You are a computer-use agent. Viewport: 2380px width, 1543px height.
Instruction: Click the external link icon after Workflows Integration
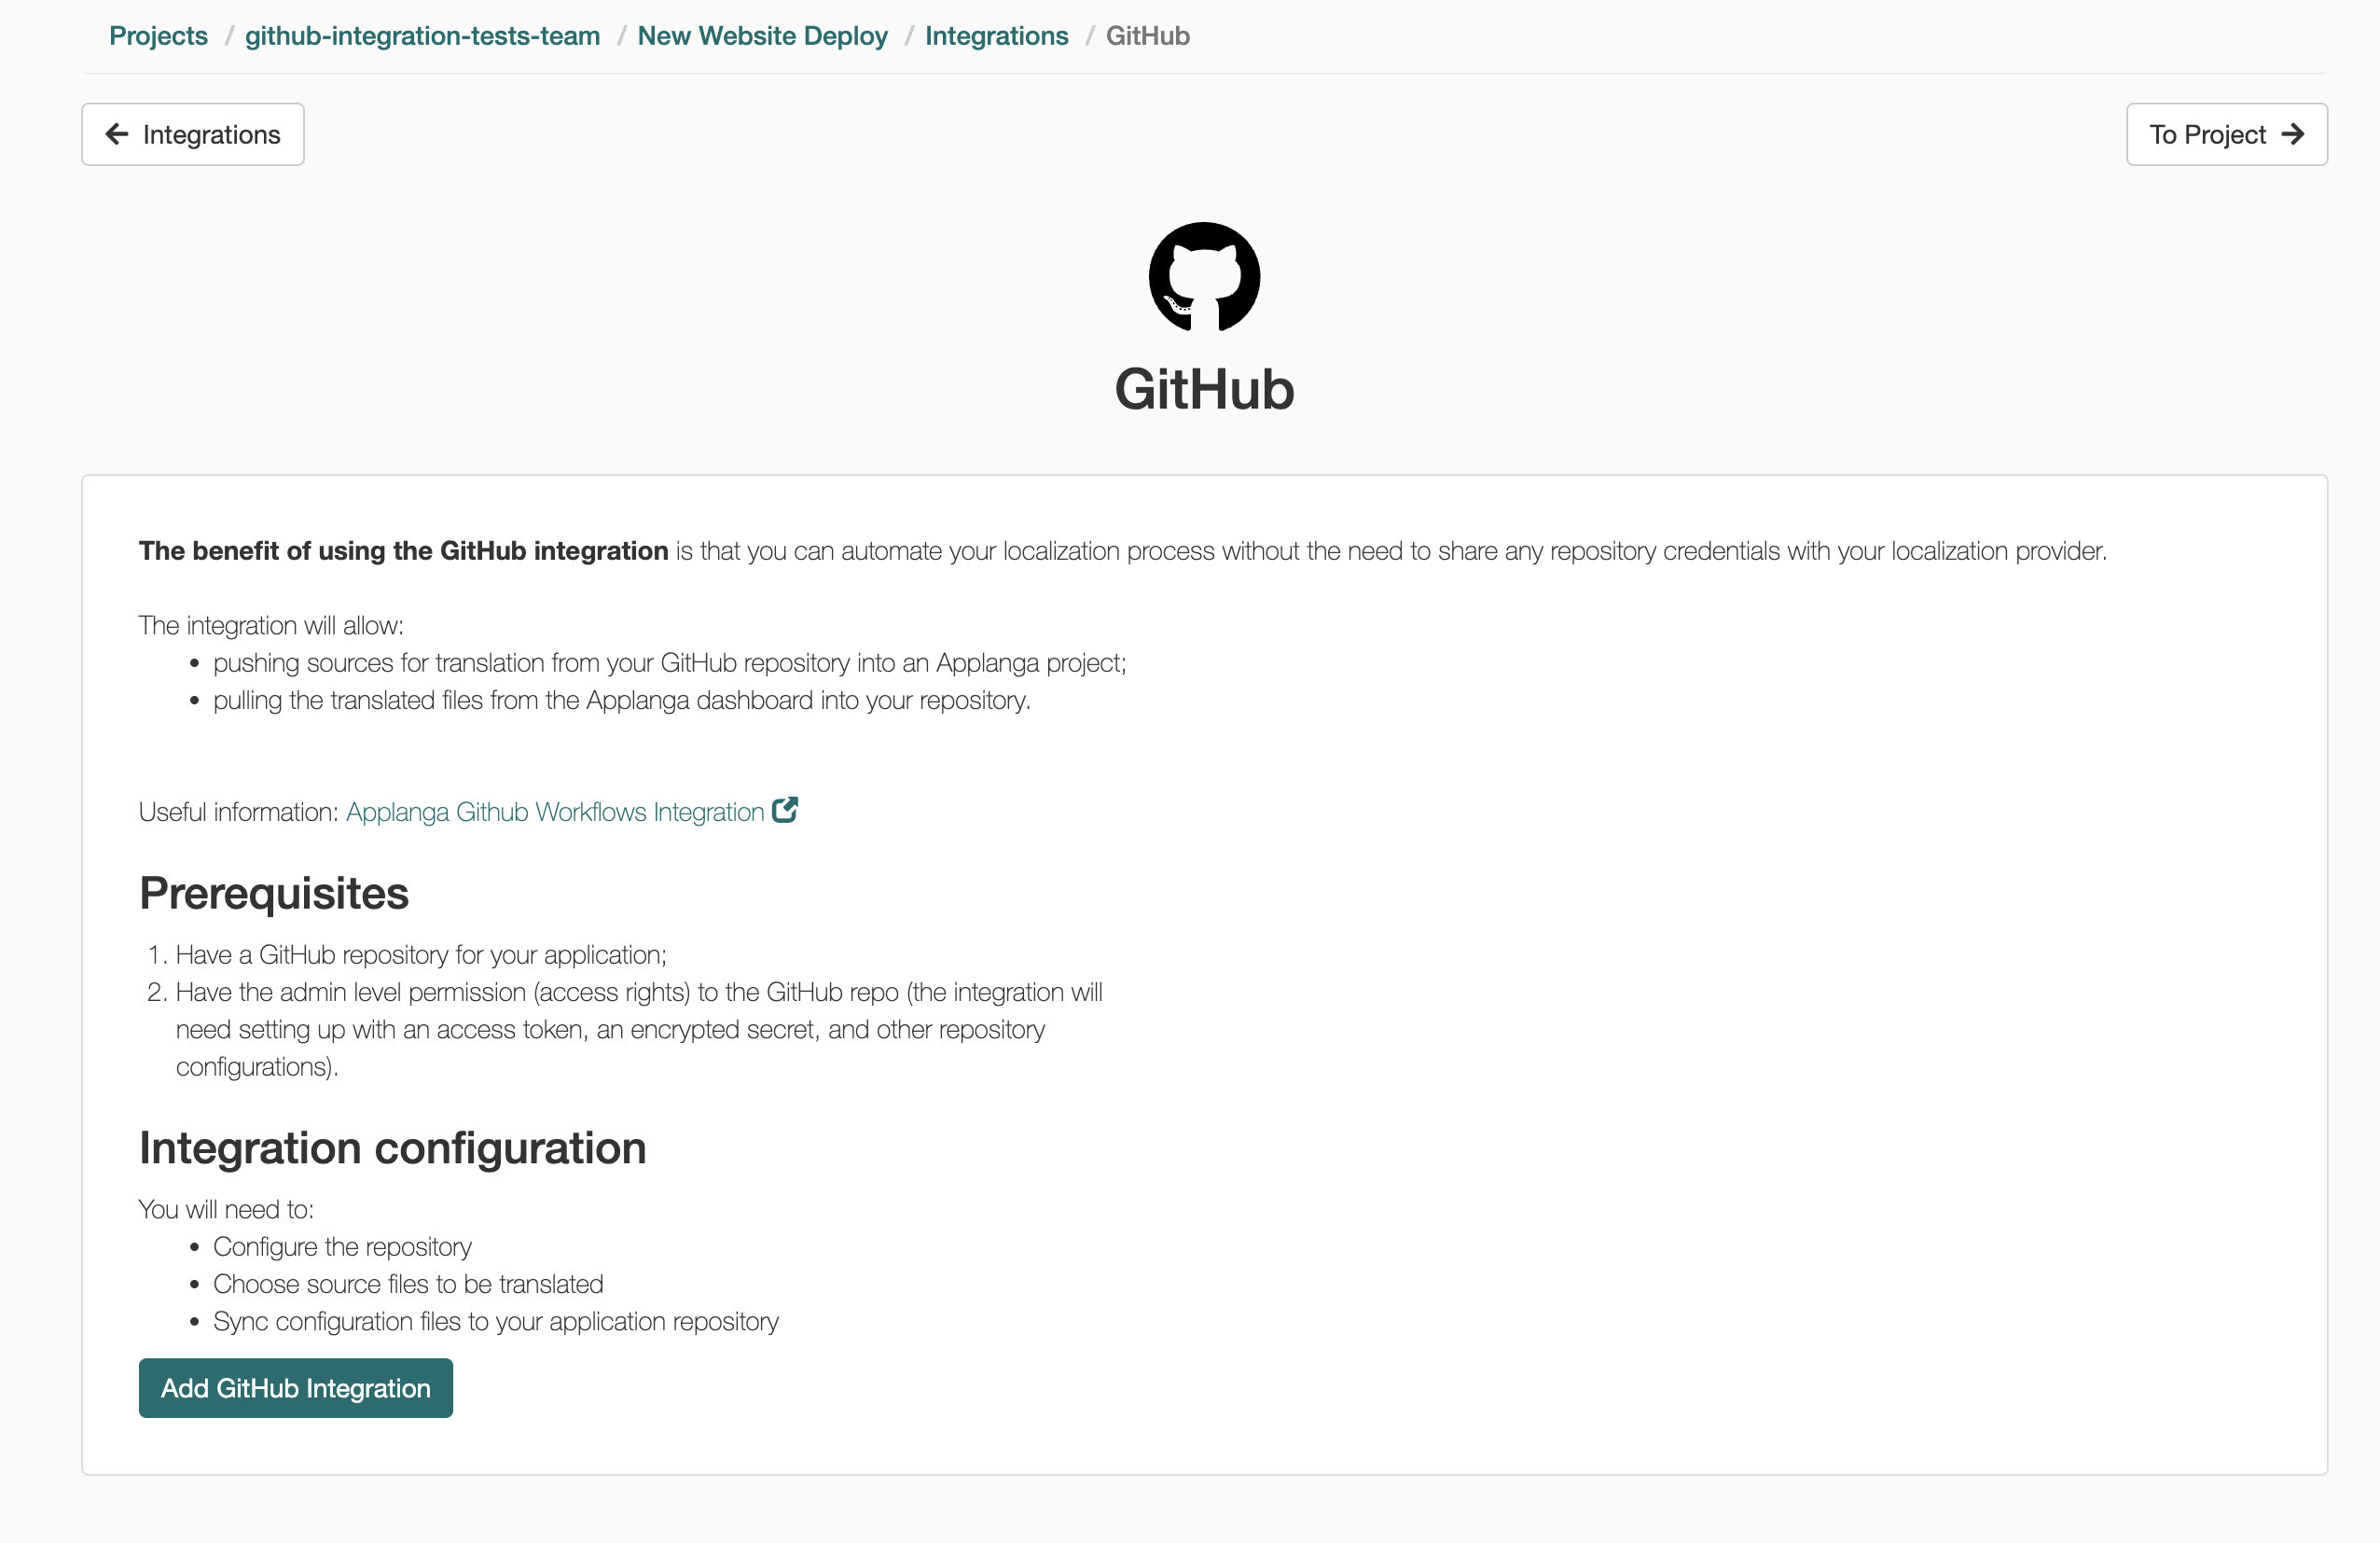point(785,809)
